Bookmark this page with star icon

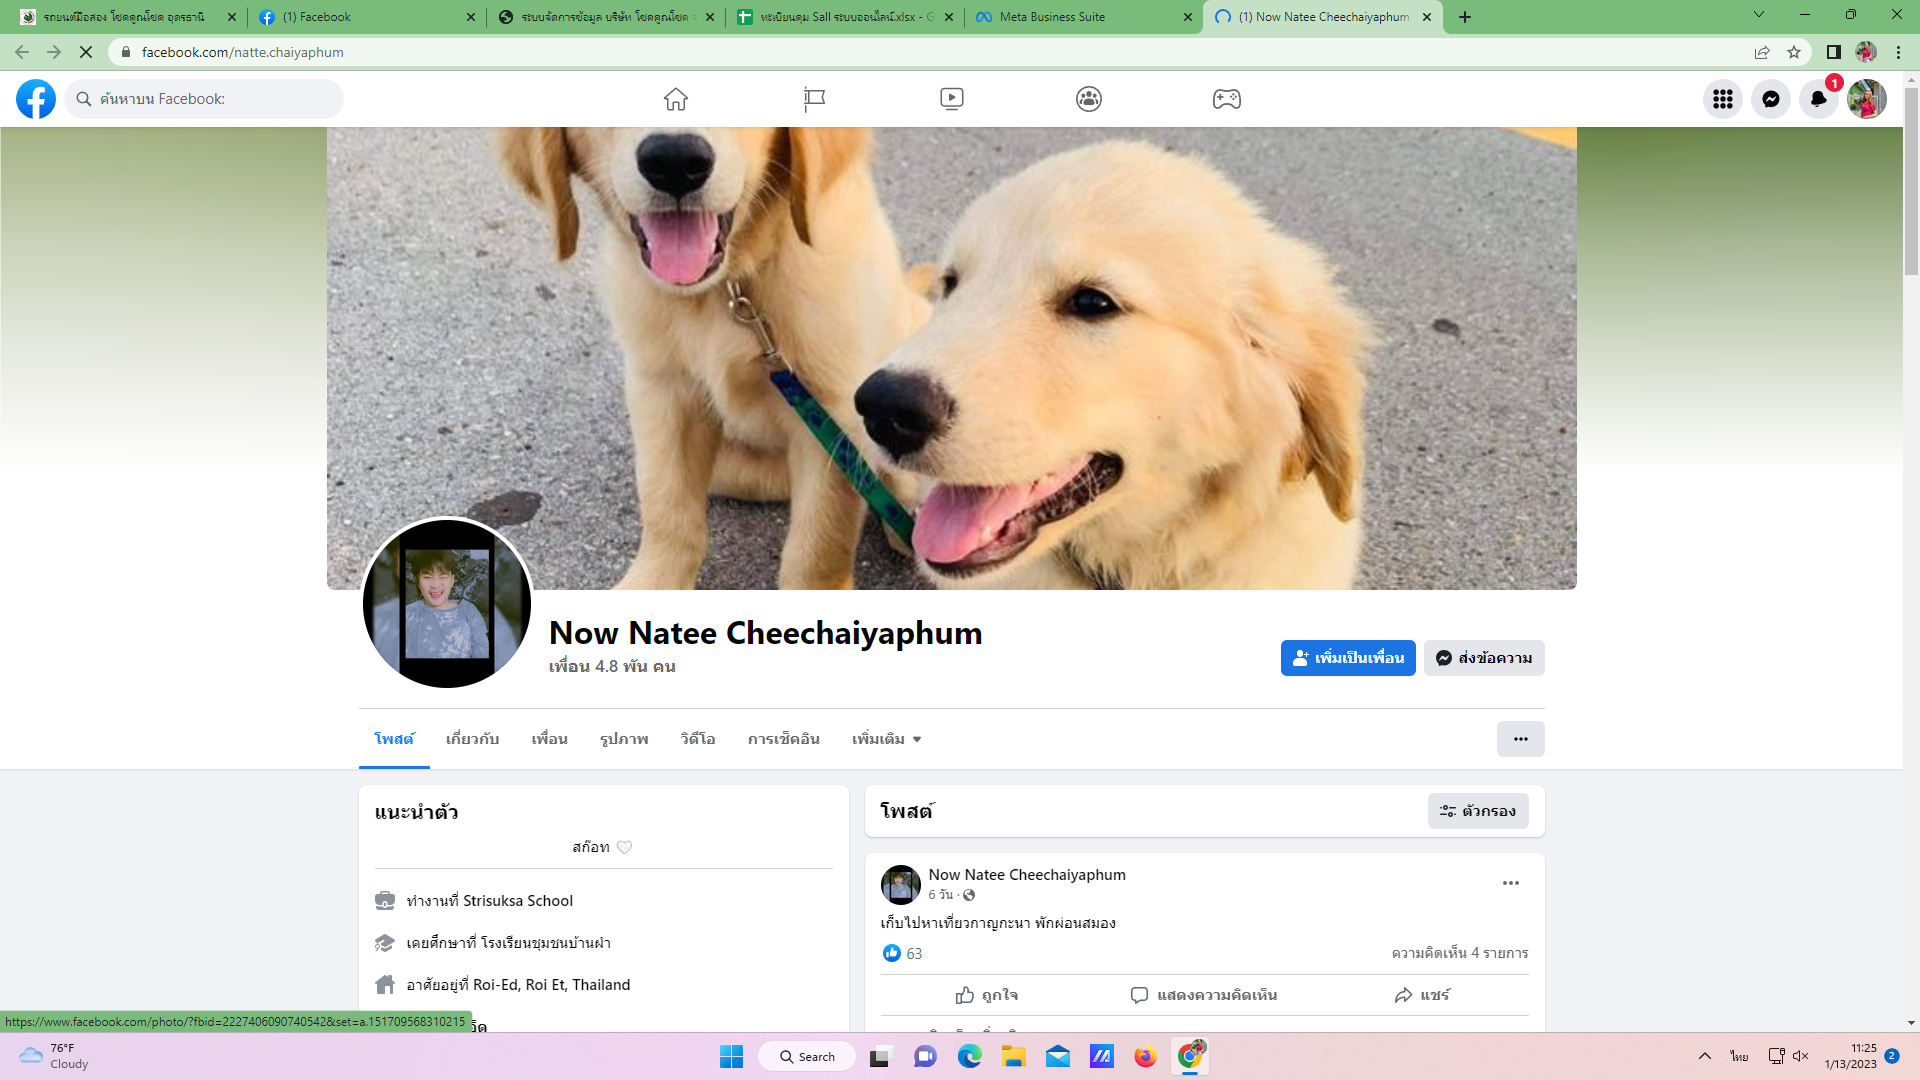coord(1794,52)
